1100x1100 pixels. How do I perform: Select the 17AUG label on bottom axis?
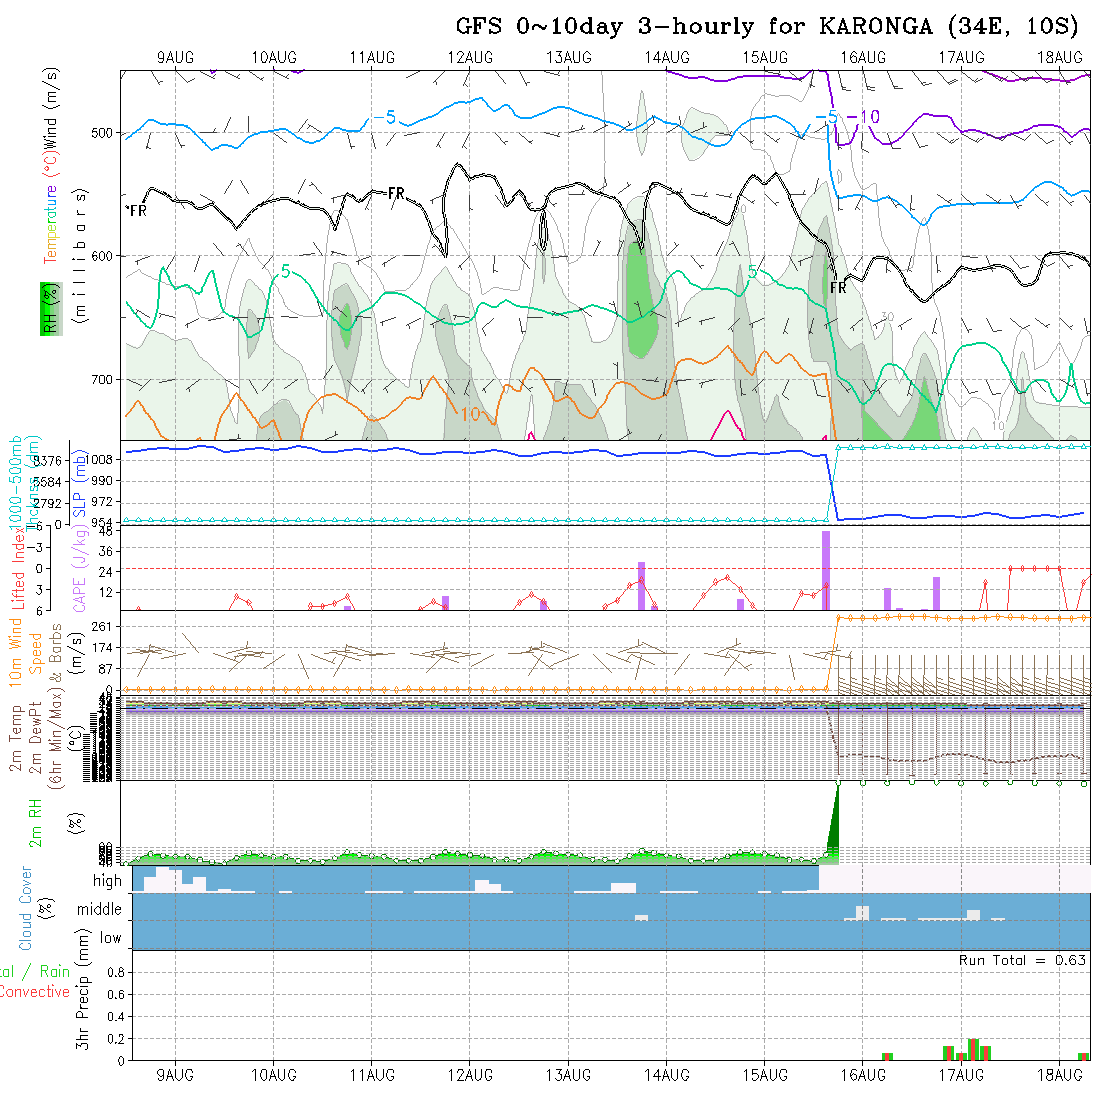pos(961,1075)
